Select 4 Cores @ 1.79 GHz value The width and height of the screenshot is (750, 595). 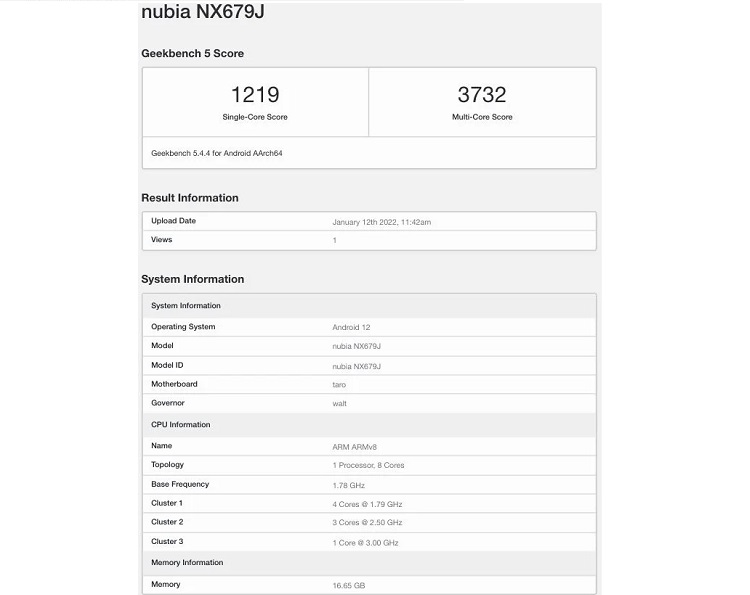367,504
